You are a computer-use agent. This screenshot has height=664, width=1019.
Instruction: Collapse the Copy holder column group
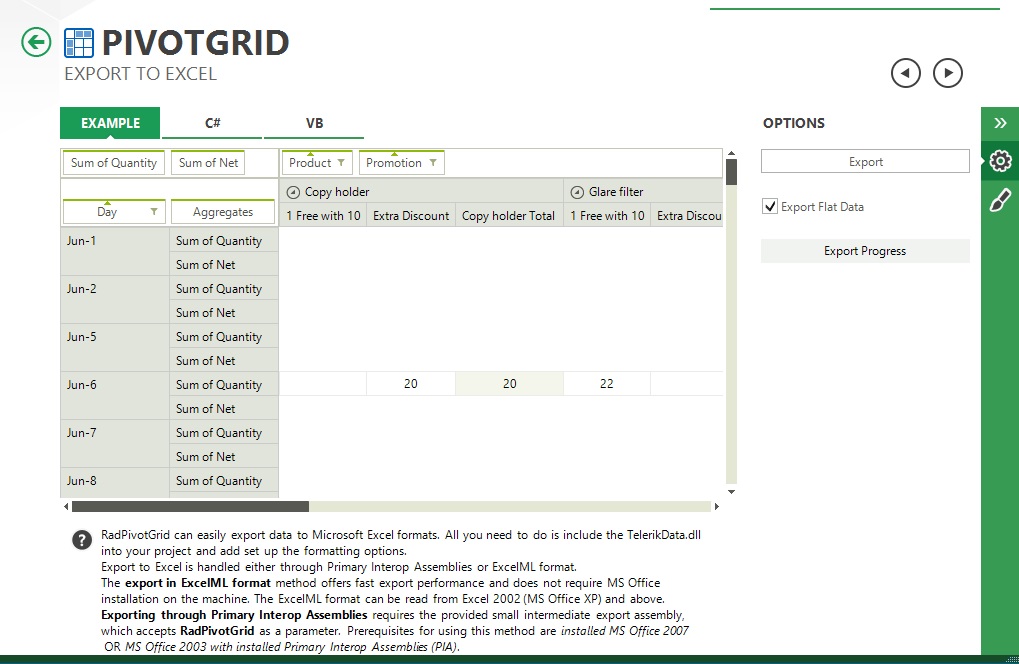(x=293, y=192)
